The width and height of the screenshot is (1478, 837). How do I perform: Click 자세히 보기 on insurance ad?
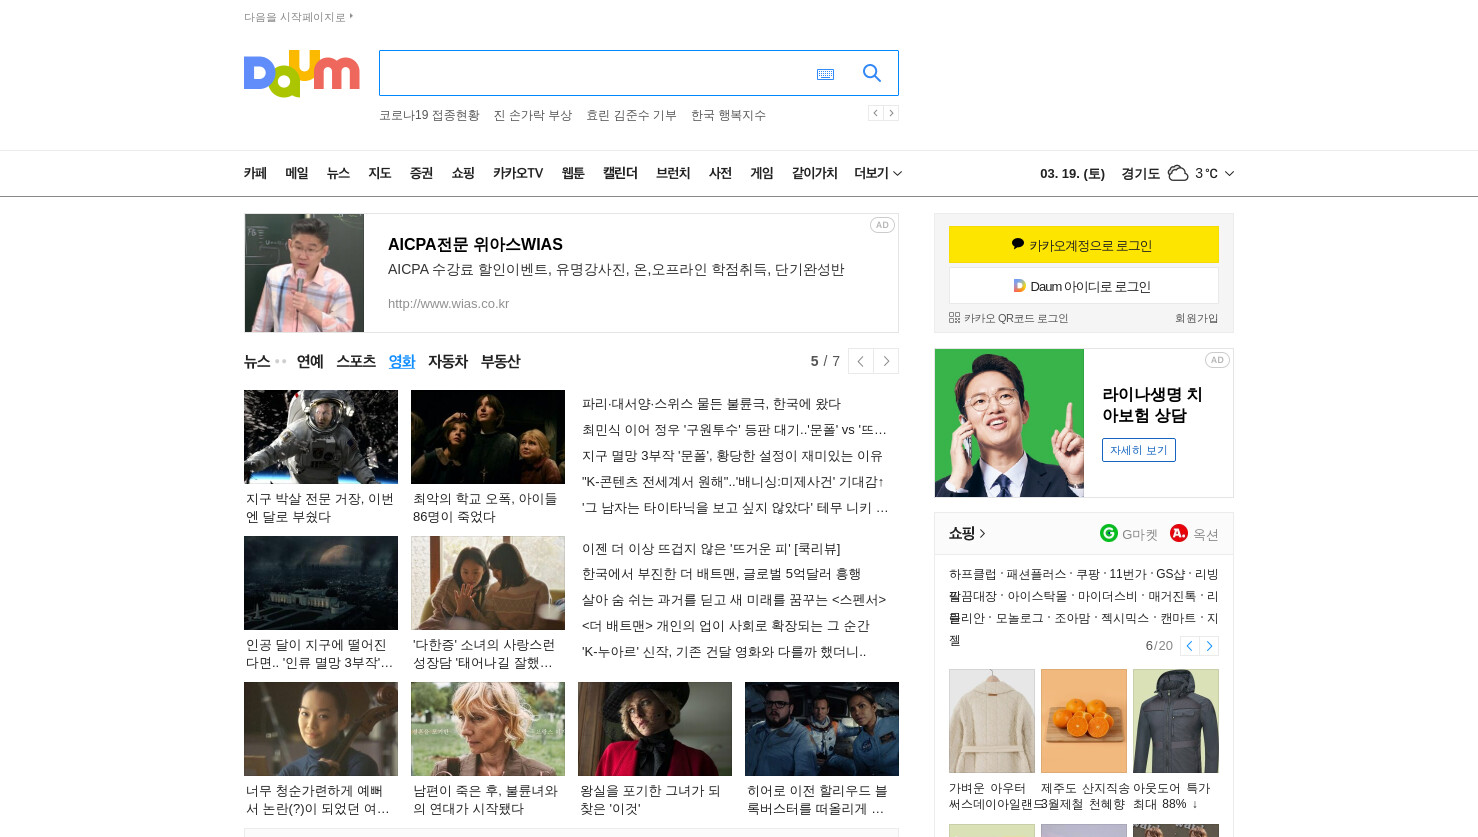(1139, 450)
